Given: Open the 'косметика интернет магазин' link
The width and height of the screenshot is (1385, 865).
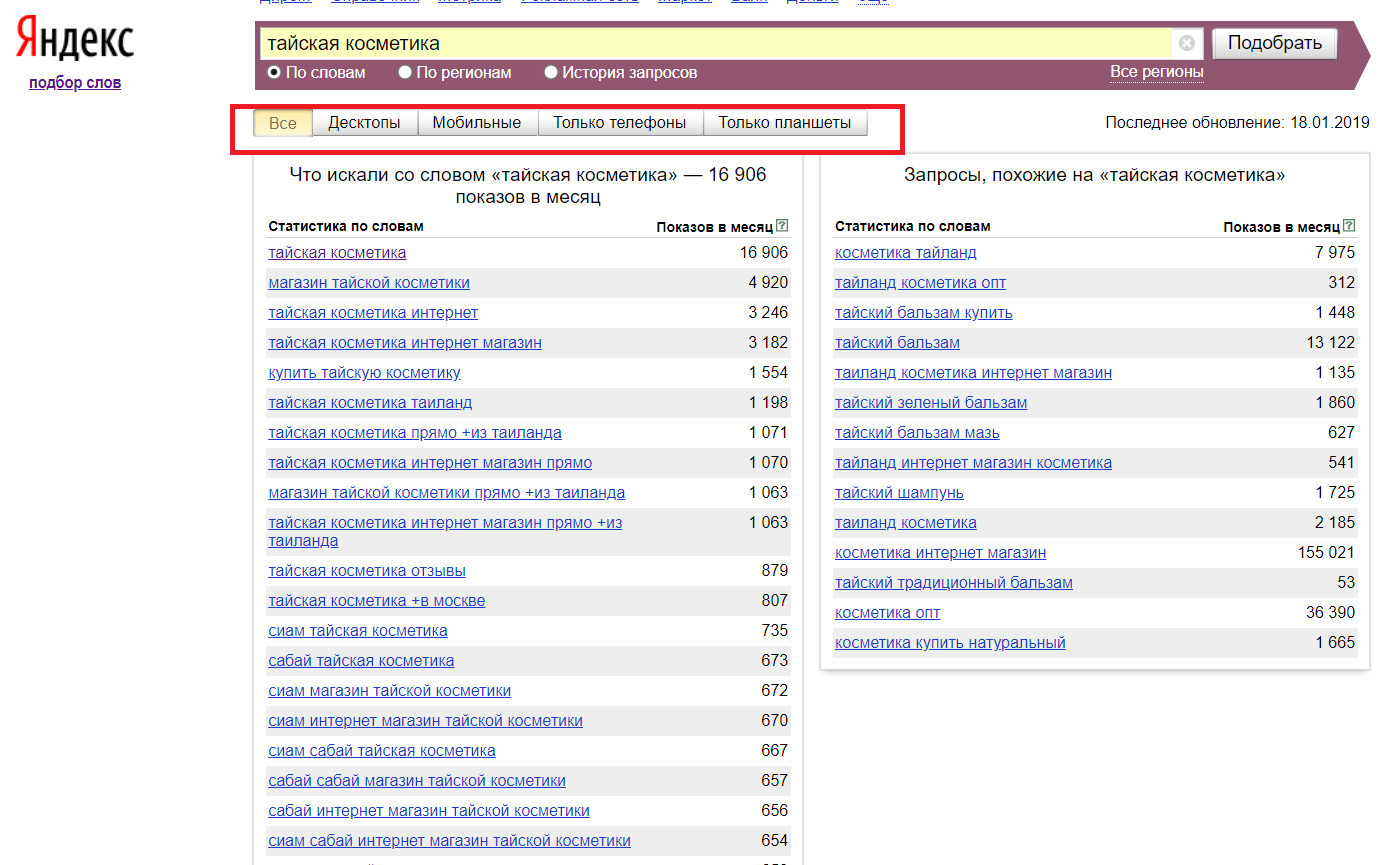Looking at the screenshot, I should tap(940, 553).
